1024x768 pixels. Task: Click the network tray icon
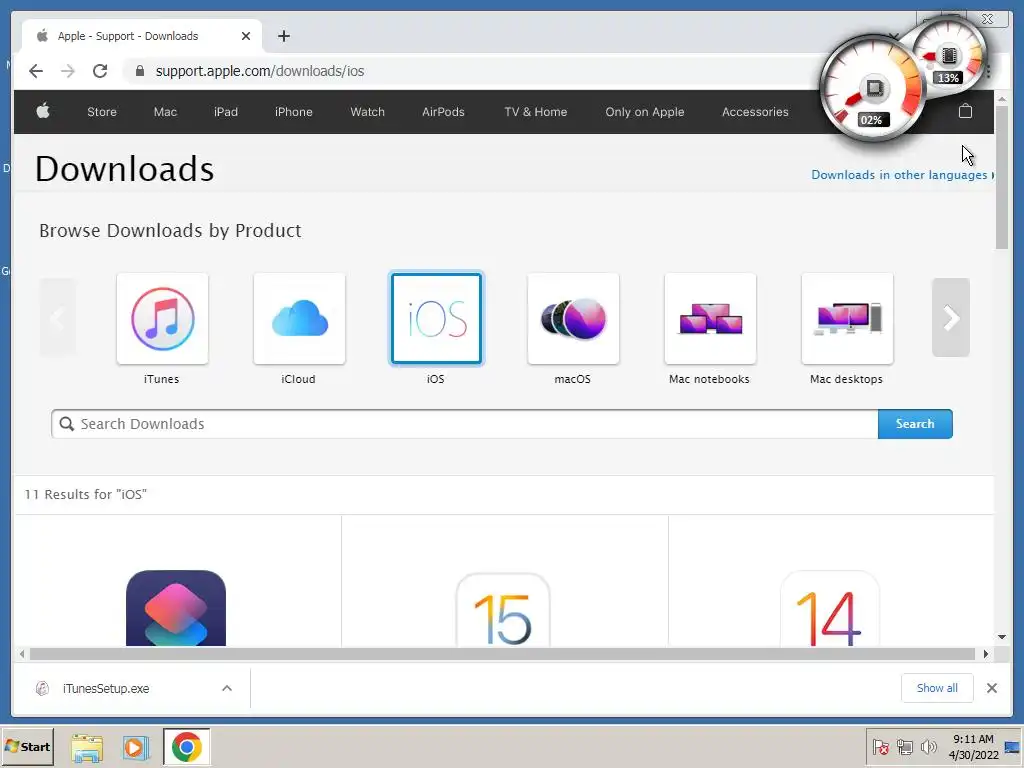[904, 746]
